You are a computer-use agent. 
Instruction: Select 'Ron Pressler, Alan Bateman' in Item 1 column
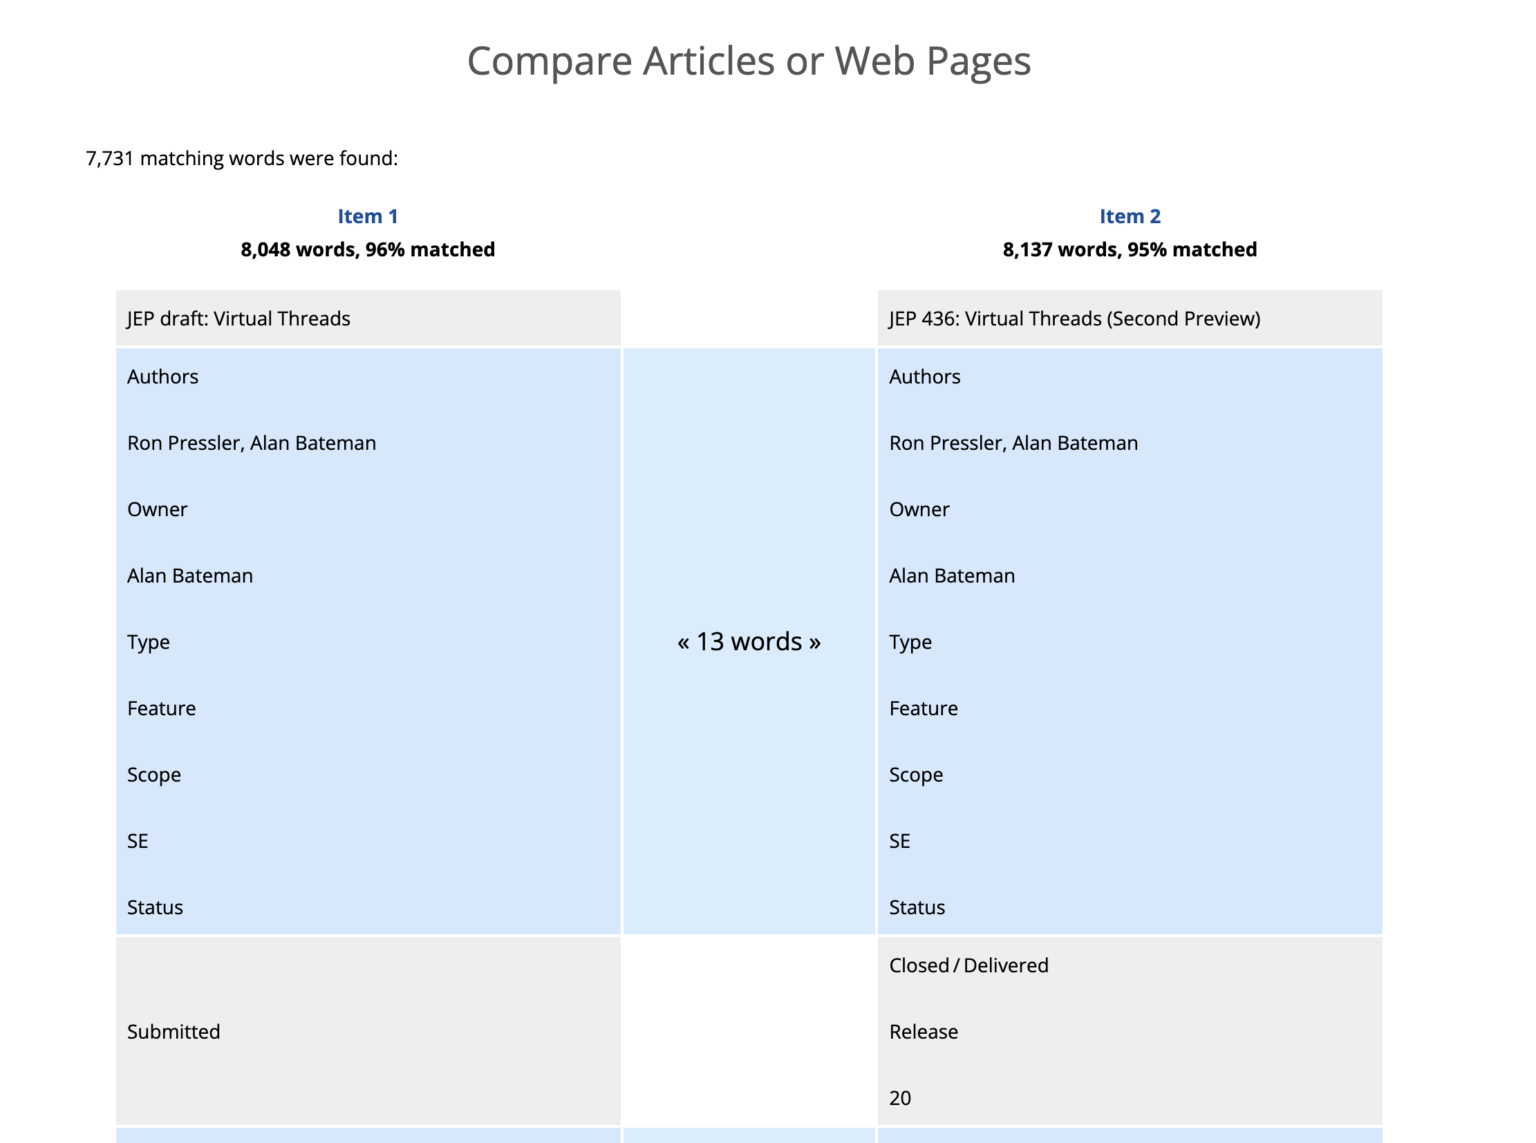pos(251,442)
